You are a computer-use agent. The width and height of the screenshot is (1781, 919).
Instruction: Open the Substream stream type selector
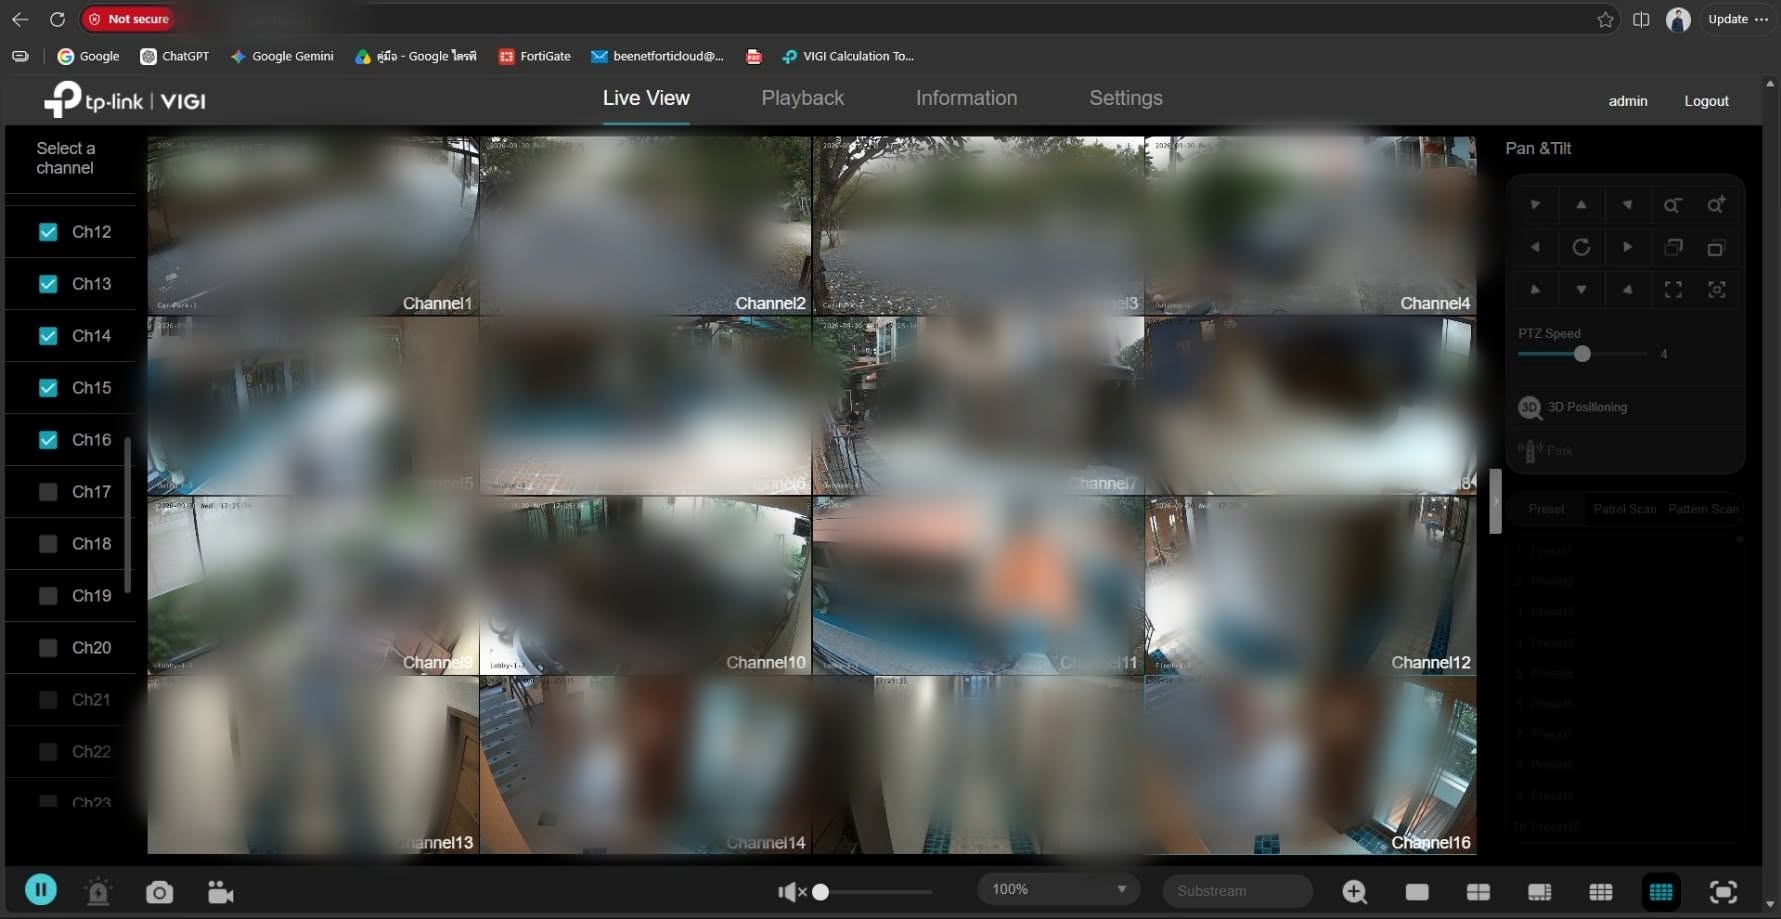(x=1238, y=890)
